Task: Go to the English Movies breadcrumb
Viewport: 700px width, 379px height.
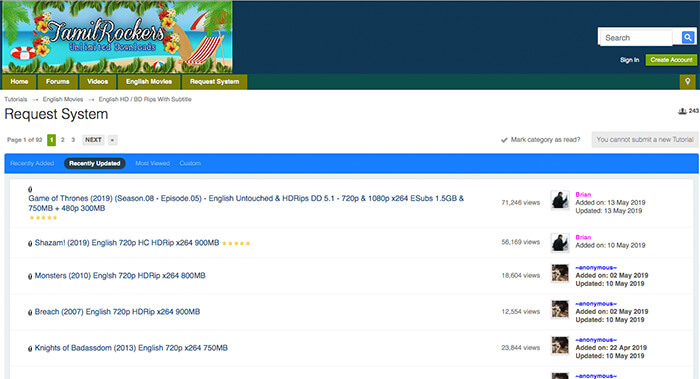Action: (63, 99)
